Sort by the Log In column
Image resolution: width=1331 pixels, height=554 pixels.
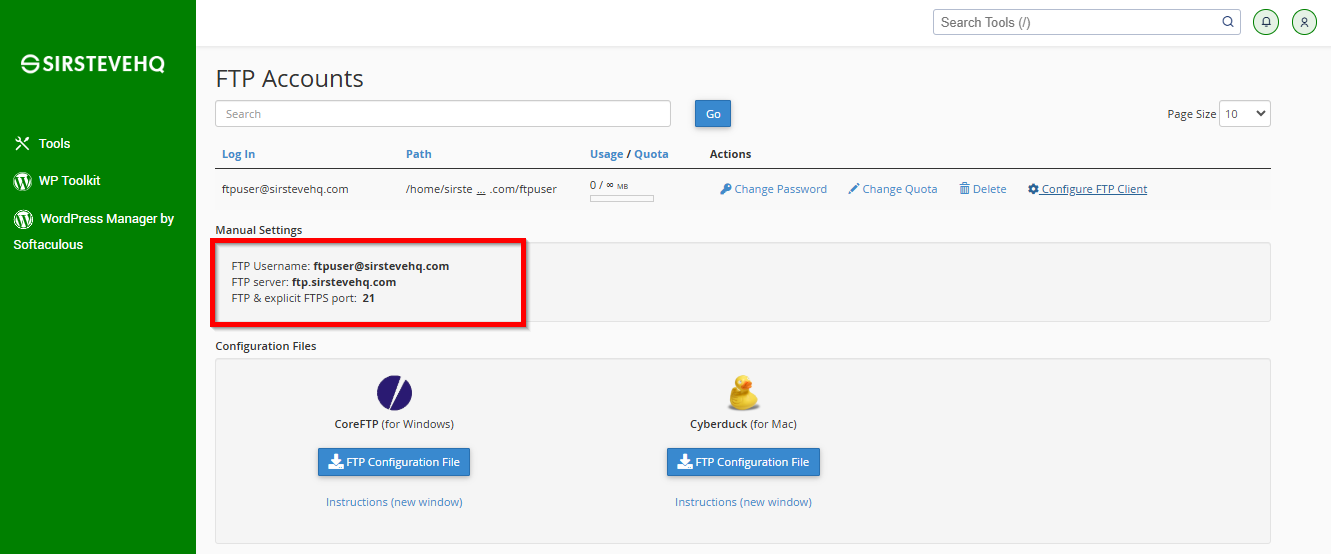238,154
